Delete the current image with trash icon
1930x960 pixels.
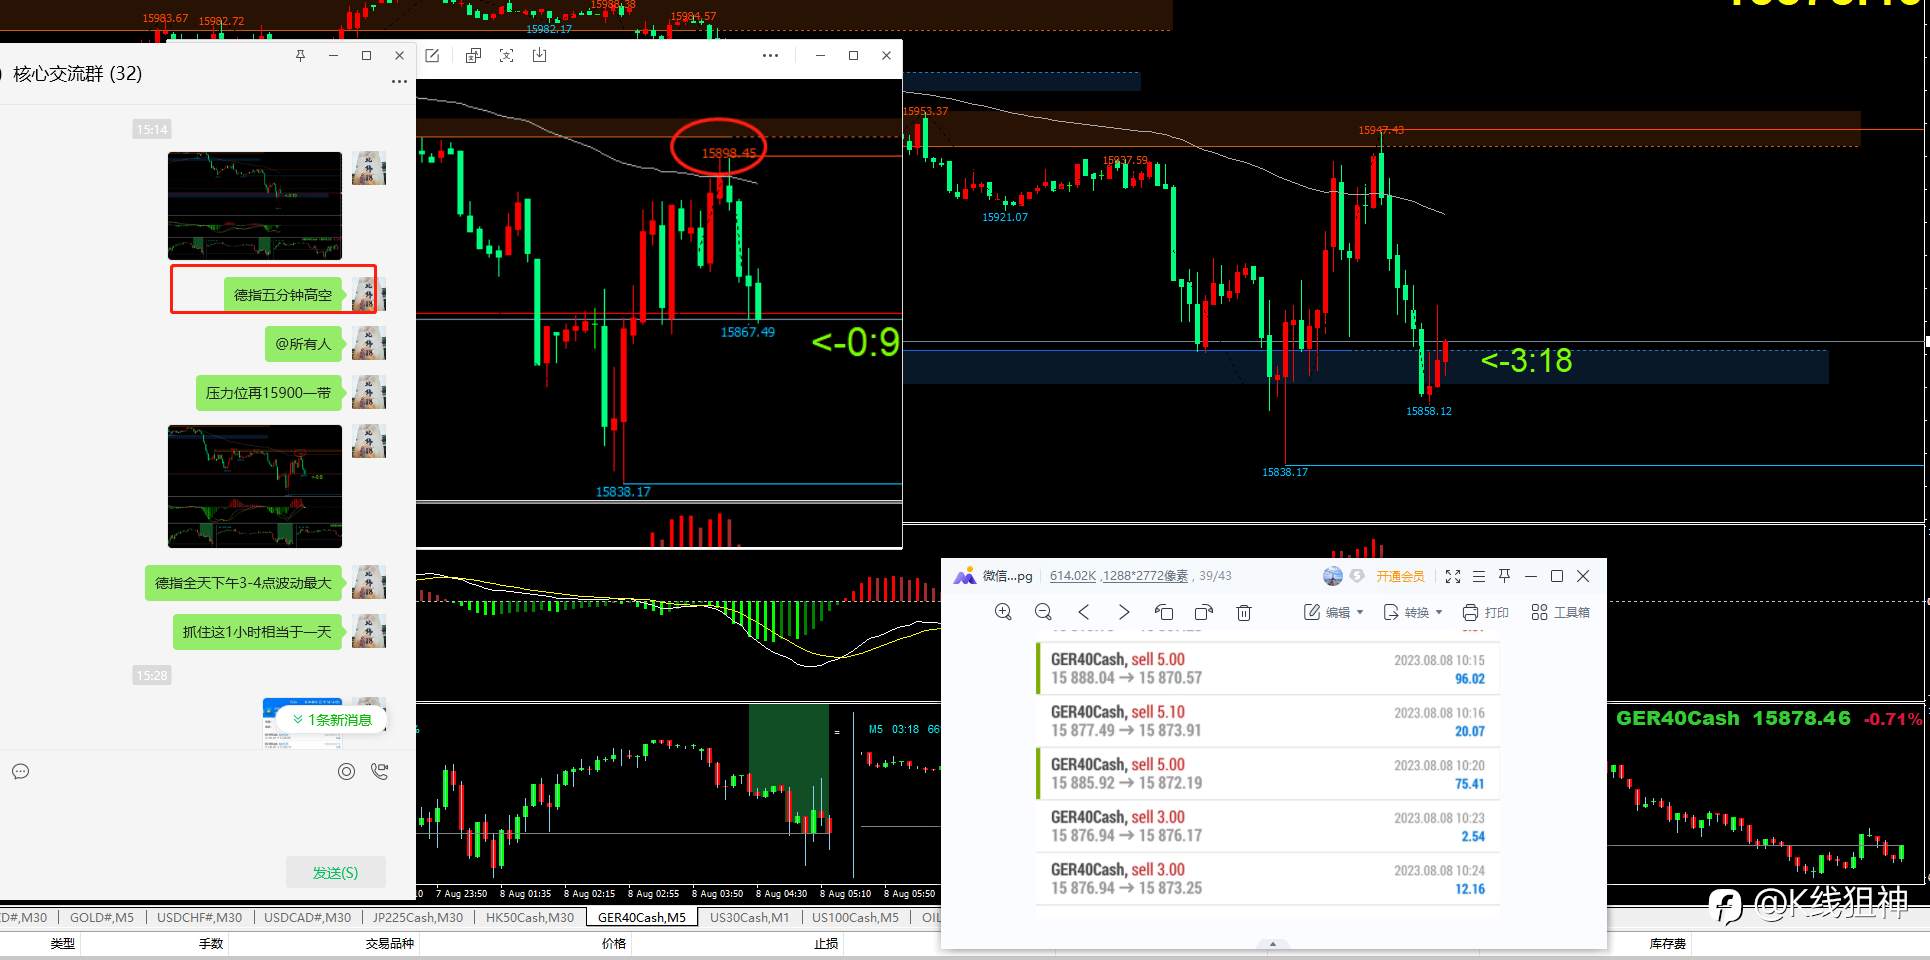[1244, 612]
